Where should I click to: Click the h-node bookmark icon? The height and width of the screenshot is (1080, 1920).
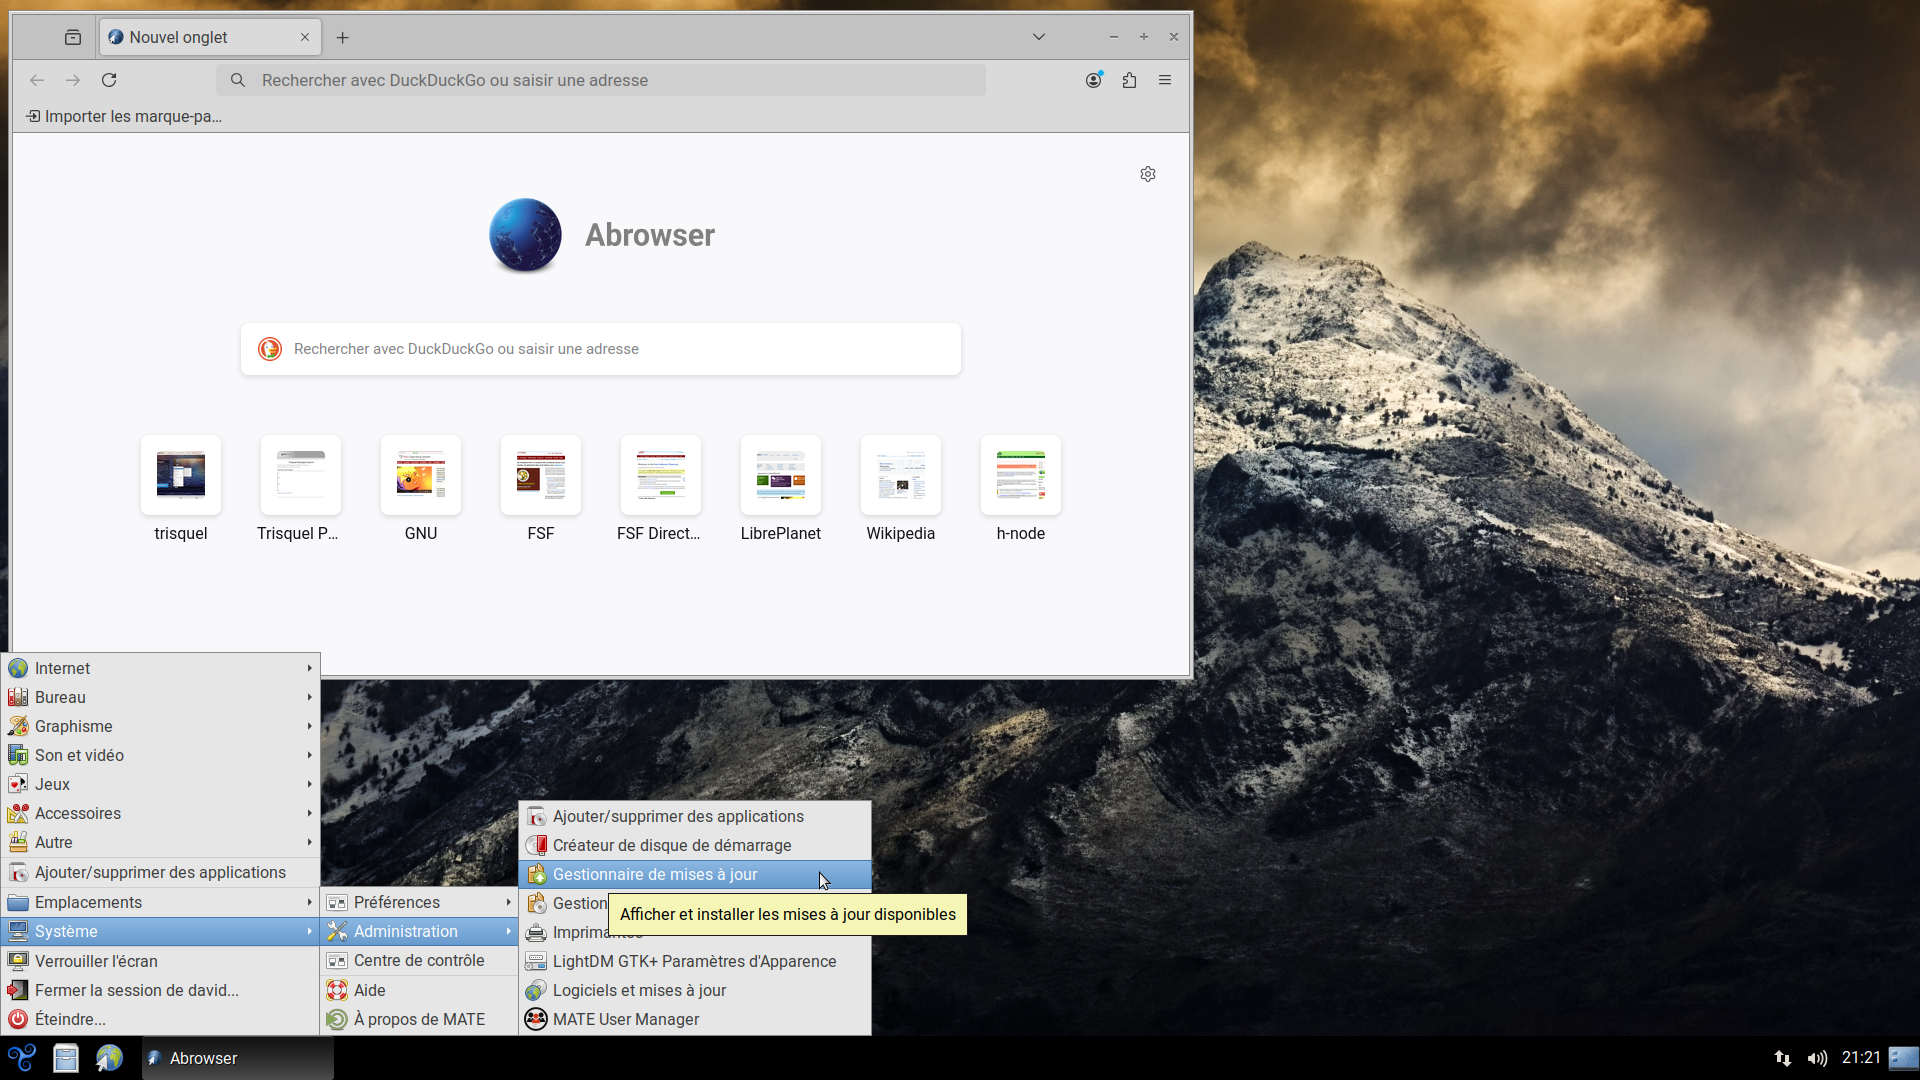(1021, 475)
